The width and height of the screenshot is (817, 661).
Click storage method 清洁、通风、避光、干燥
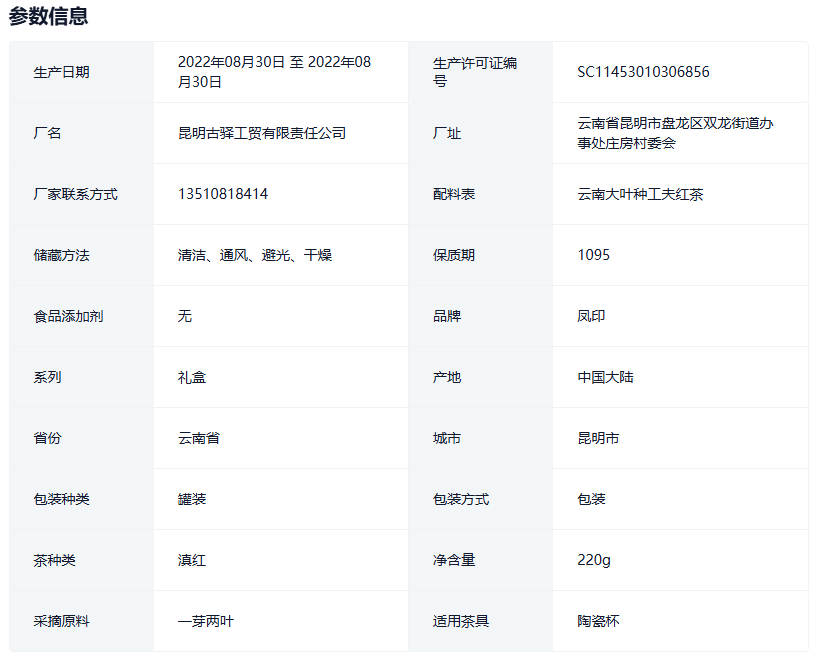pyautogui.click(x=254, y=255)
